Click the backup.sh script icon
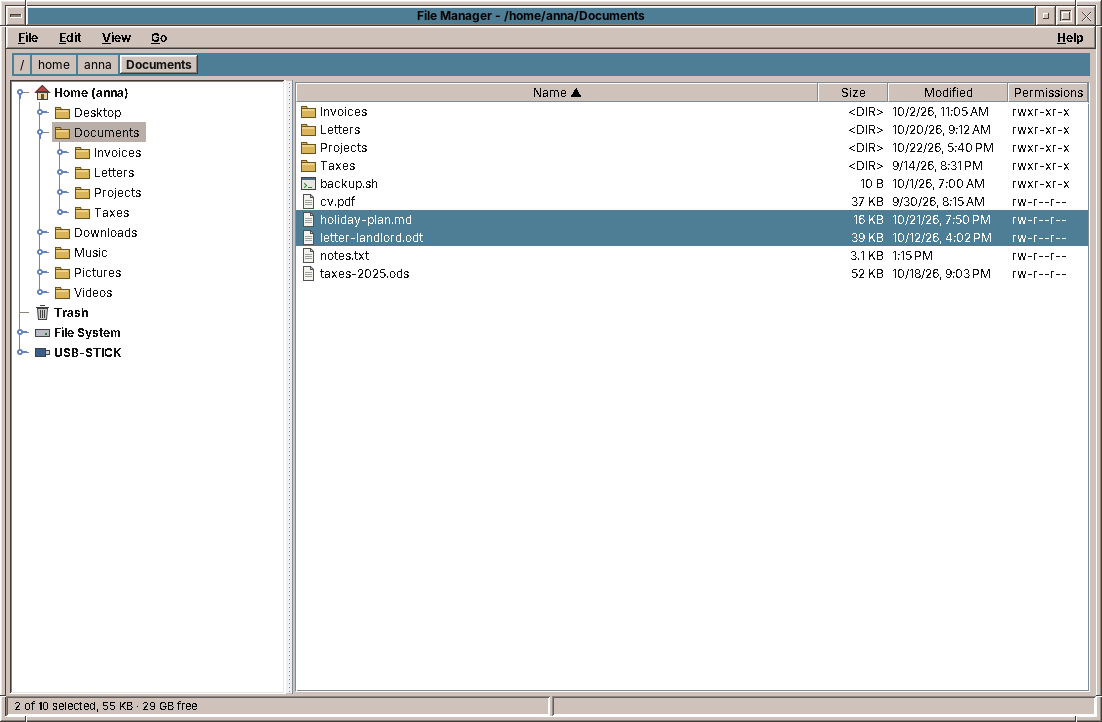This screenshot has width=1102, height=722. click(308, 184)
